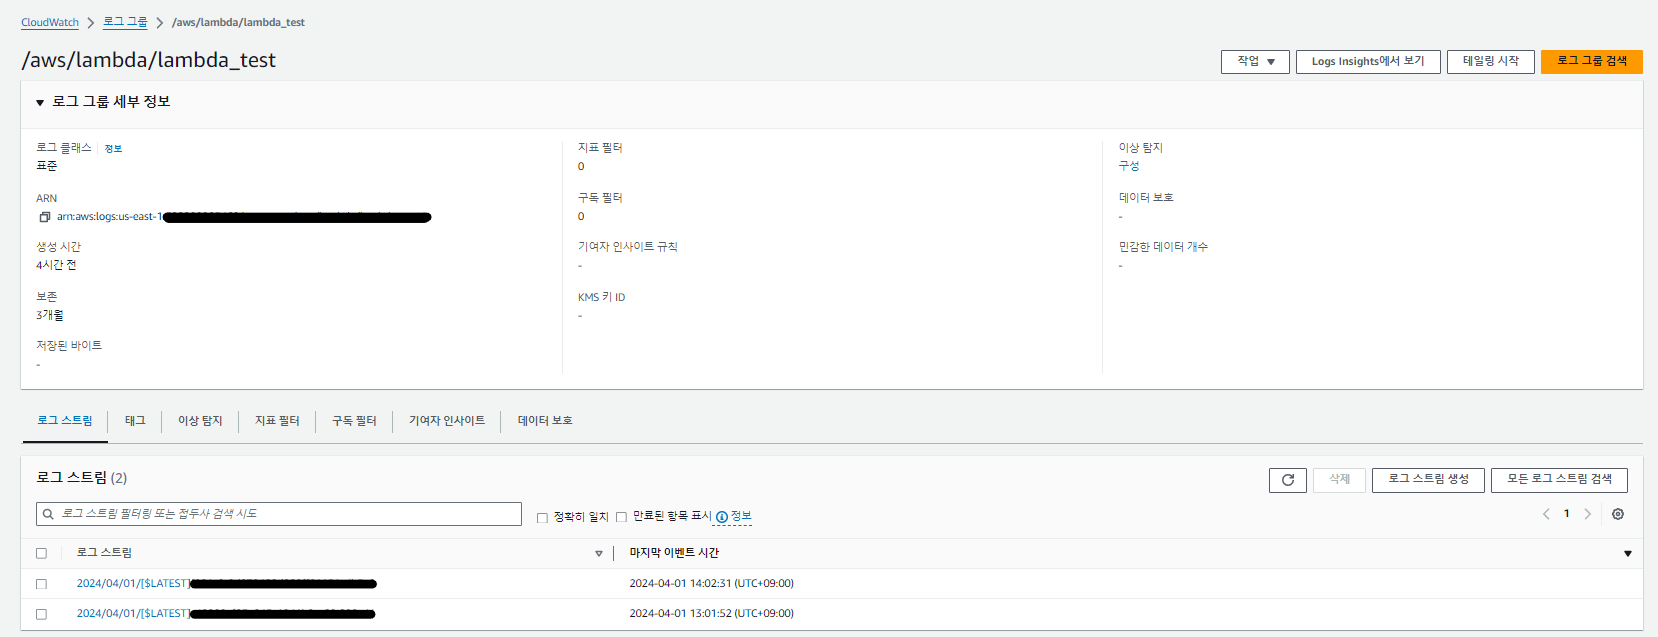This screenshot has height=637, width=1658.
Task: Open the 구독 필터 tab
Action: point(354,421)
